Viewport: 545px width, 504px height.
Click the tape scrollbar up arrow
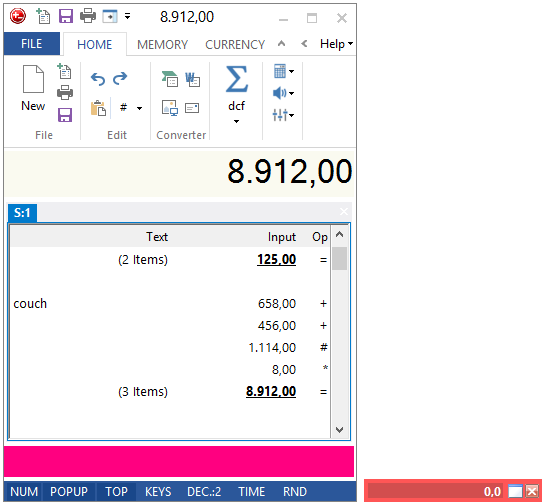pos(339,235)
